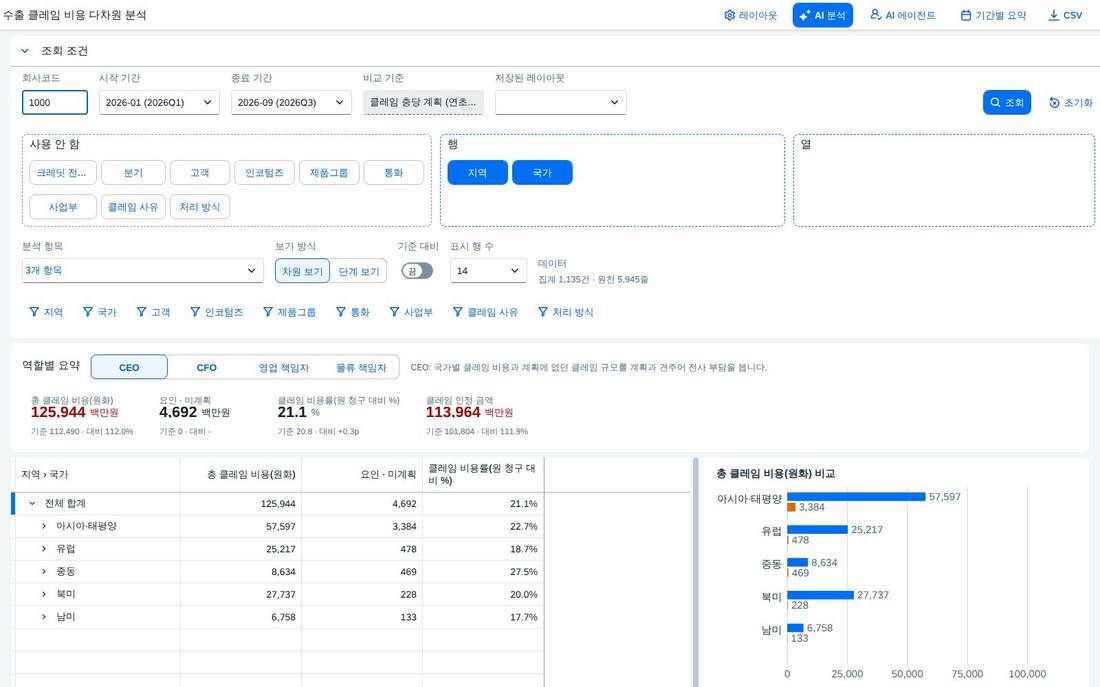Screen dimensions: 1100x687
Task: Download data via the CSV icon
Action: (x=1054, y=15)
